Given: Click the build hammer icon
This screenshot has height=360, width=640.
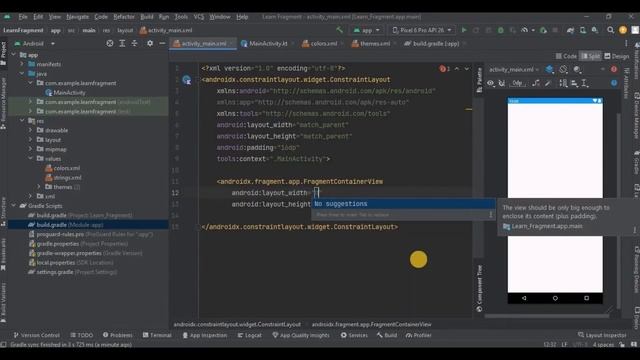Looking at the screenshot, I should (339, 30).
